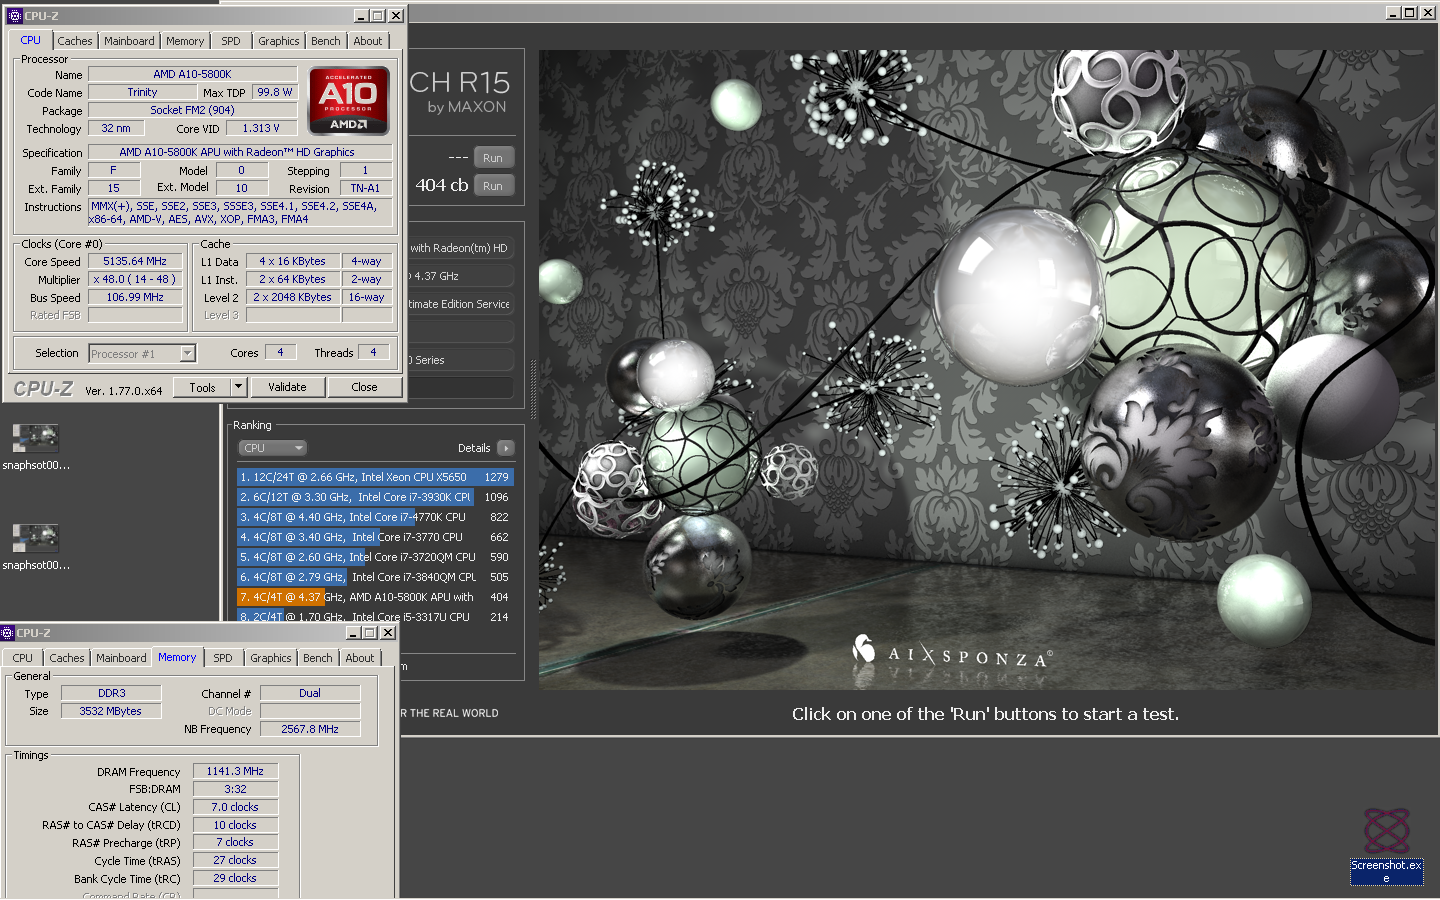The height and width of the screenshot is (900, 1440).
Task: Click the DRAM Frequency 1141.3 MHz value
Action: (235, 771)
